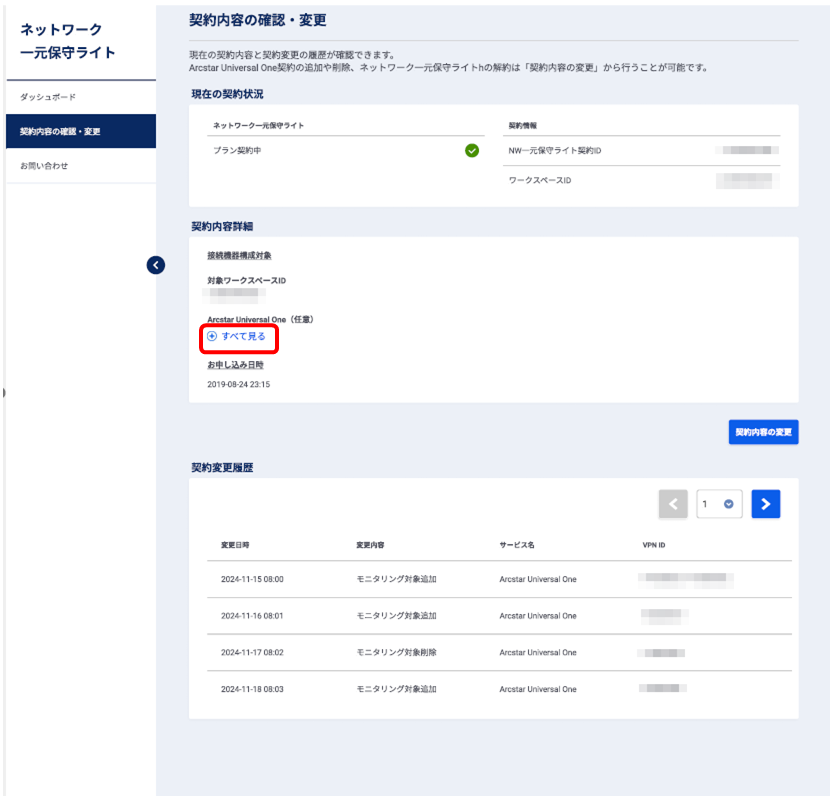Click the blurred VPN ID in the 2024-11-15 row

(x=686, y=580)
